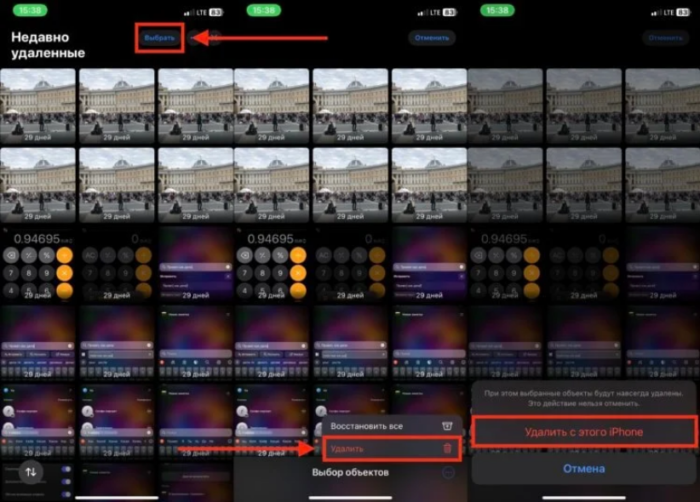The width and height of the screenshot is (700, 502).
Task: Tap the trash icon beside "Удалить"
Action: pos(446,449)
